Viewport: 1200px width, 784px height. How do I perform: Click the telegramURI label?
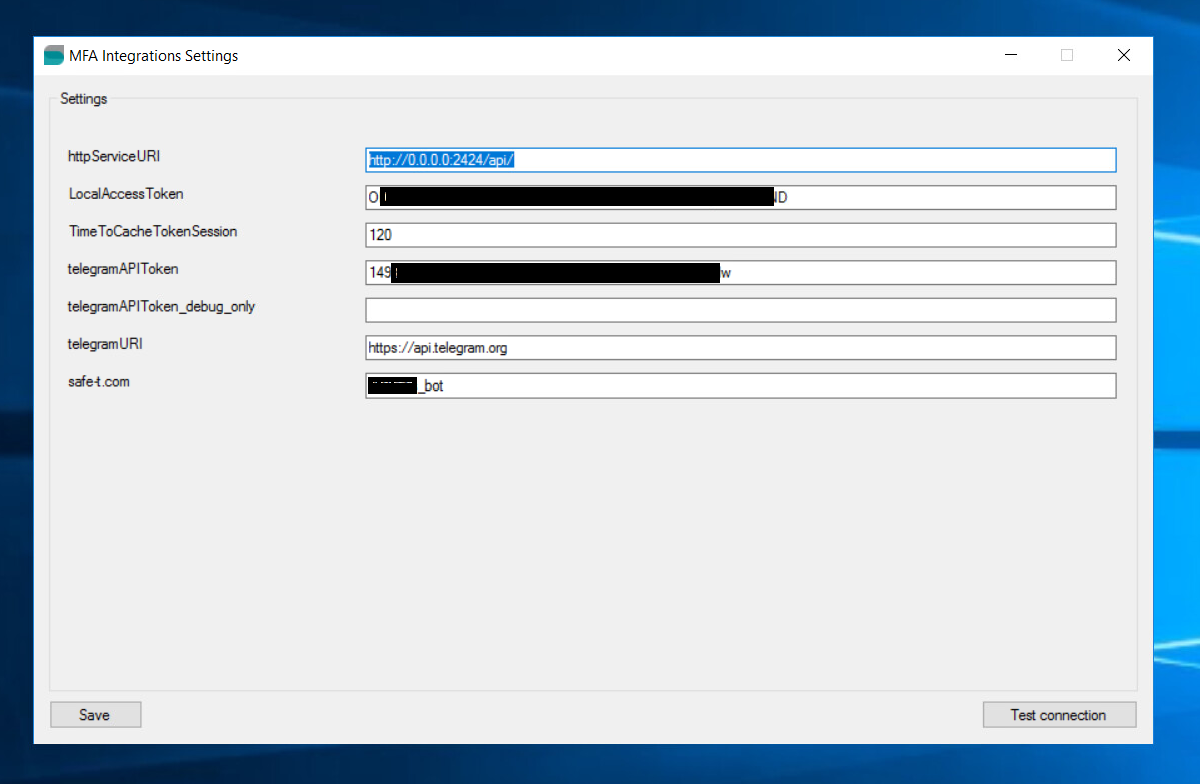pos(105,344)
